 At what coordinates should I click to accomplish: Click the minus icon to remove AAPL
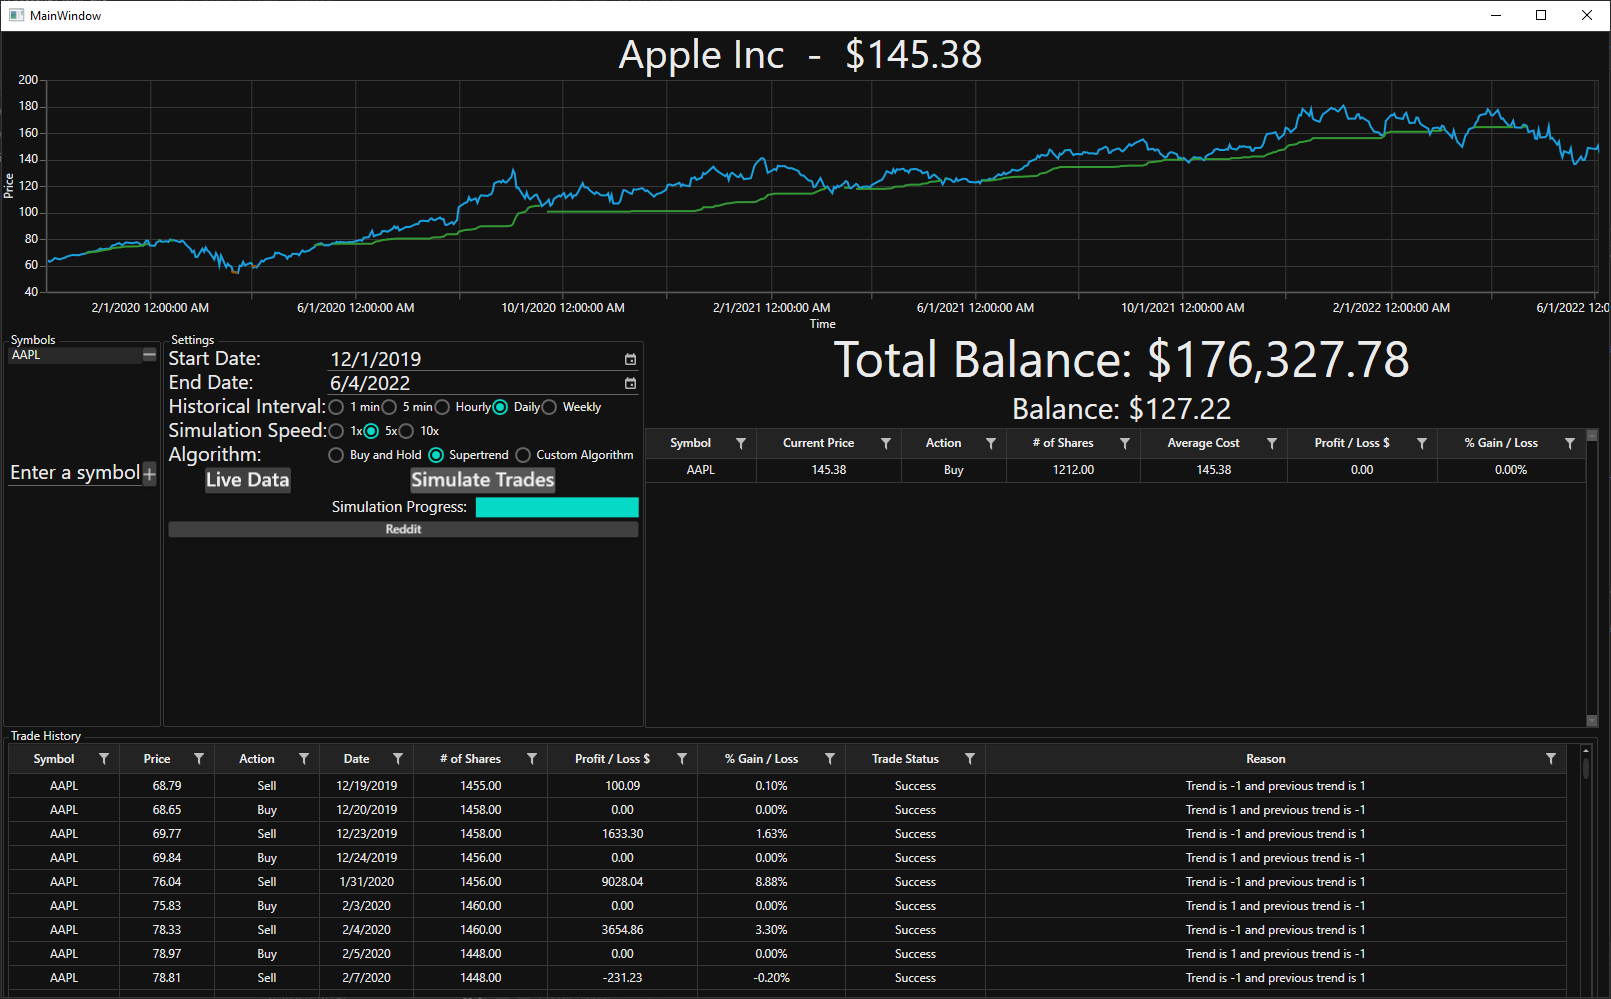click(x=150, y=354)
